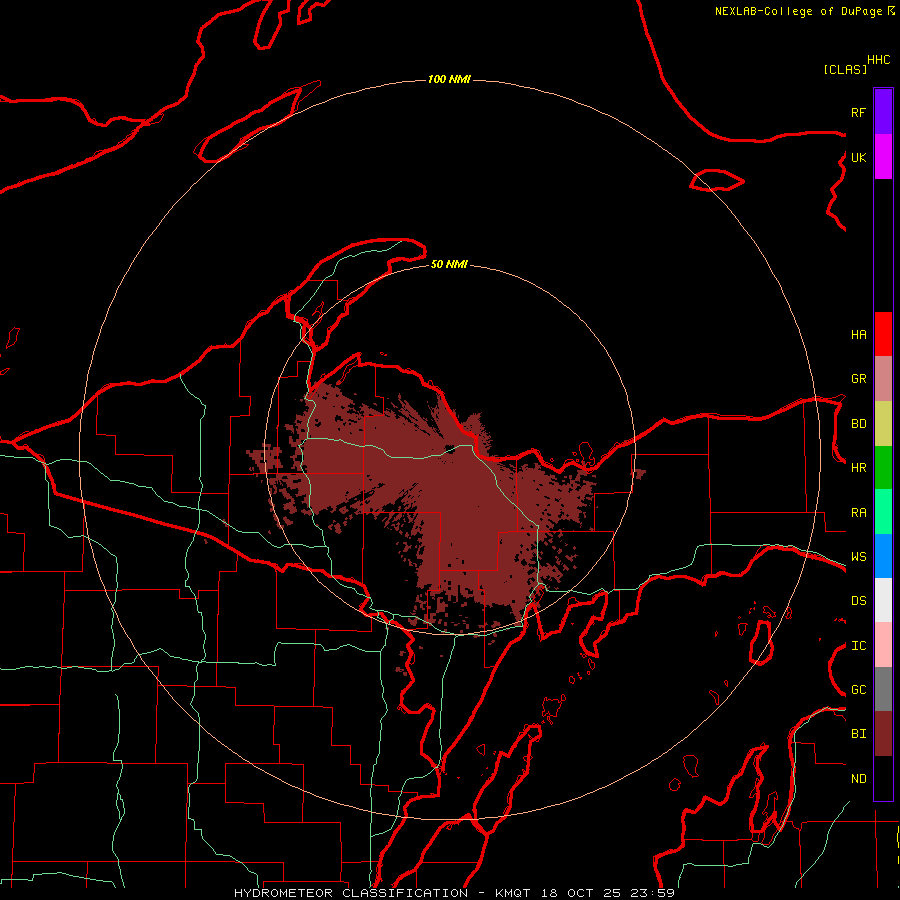Click the HA red legend swatch
The width and height of the screenshot is (900, 900).
click(x=883, y=334)
